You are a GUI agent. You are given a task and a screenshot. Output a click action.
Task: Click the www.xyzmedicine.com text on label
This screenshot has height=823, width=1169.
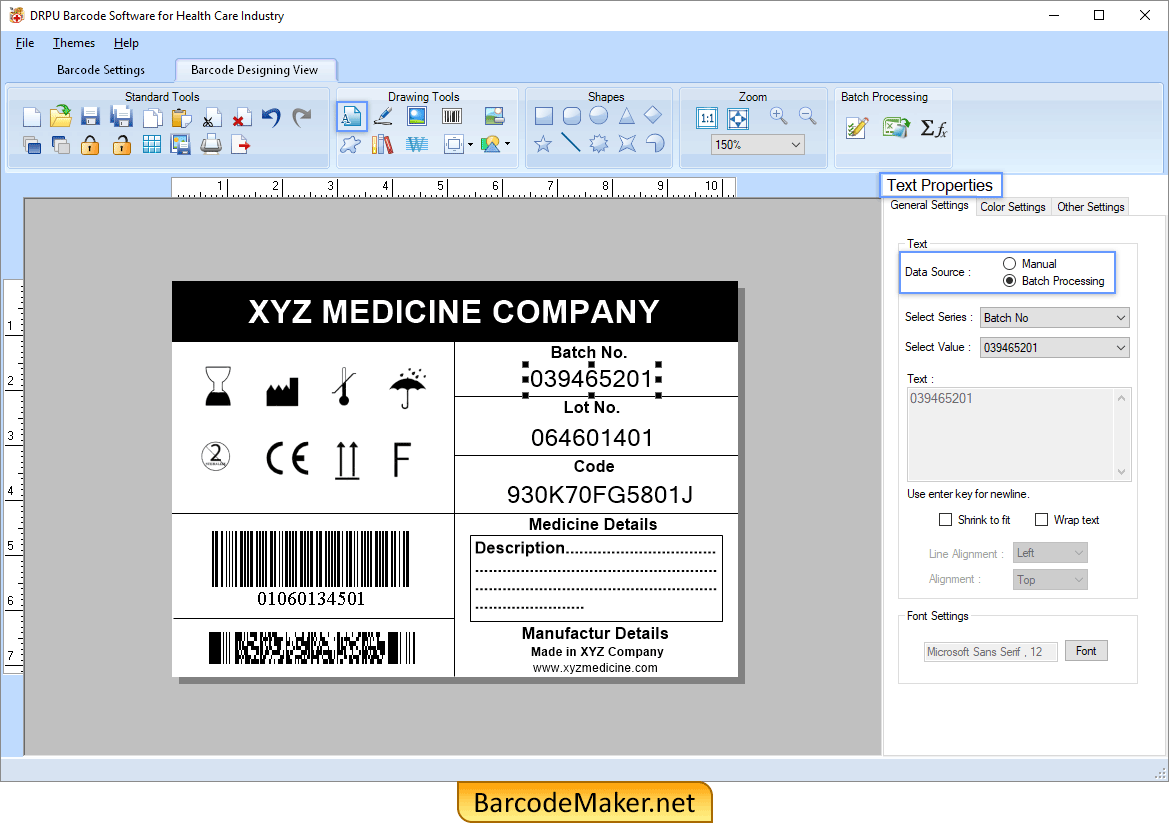595,668
